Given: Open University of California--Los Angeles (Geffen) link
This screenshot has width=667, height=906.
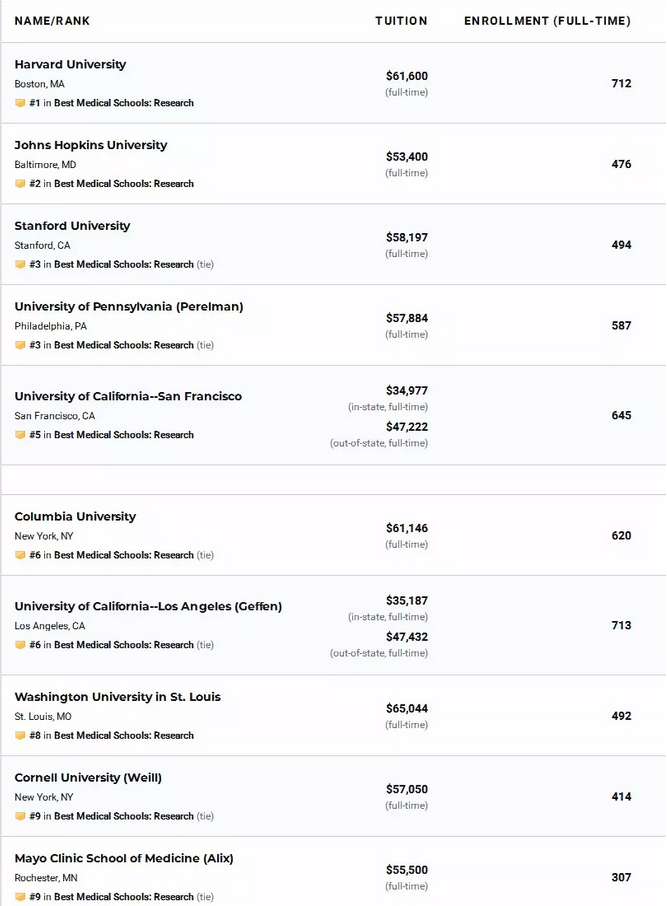Looking at the screenshot, I should coord(148,607).
